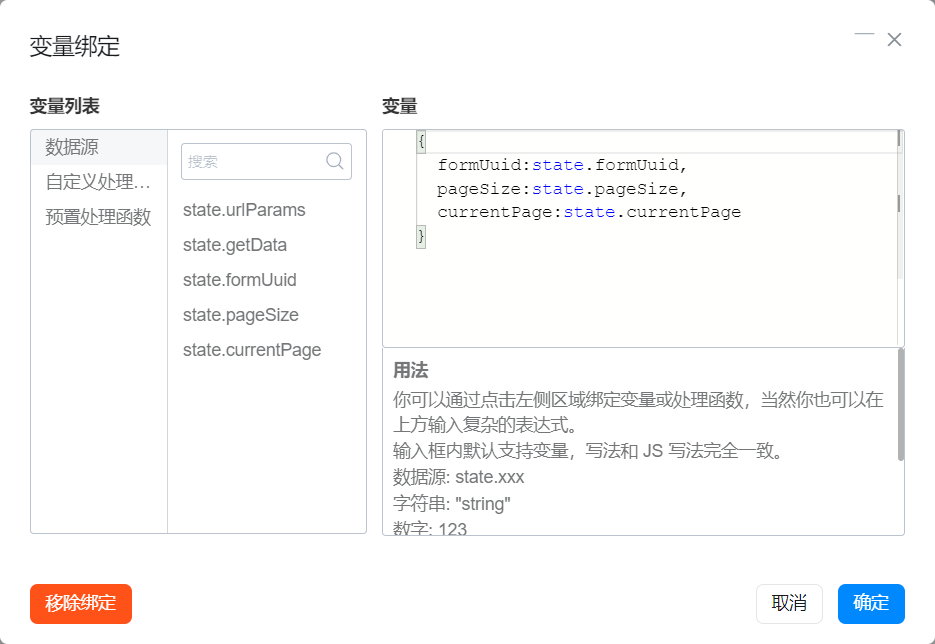Click the 移除绑定 button
The height and width of the screenshot is (644, 935).
pyautogui.click(x=81, y=603)
